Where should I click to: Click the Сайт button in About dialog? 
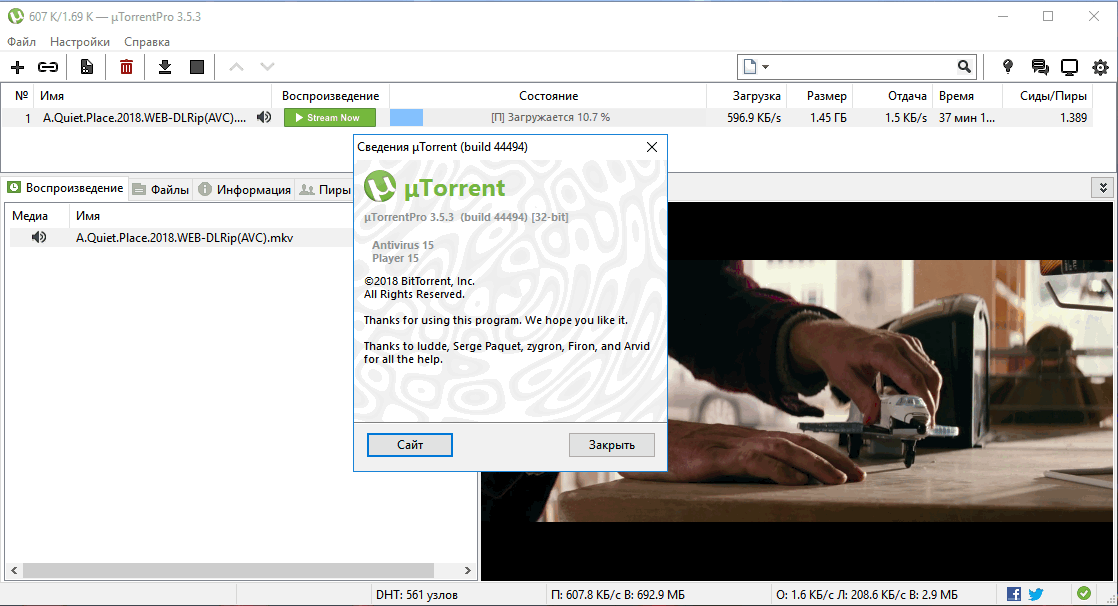click(410, 445)
